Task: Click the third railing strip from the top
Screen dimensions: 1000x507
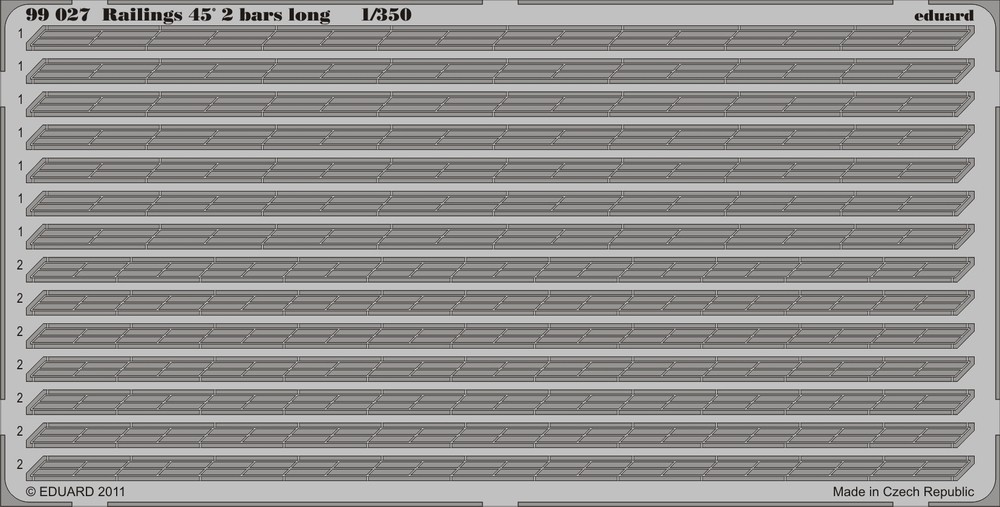Action: tap(500, 104)
